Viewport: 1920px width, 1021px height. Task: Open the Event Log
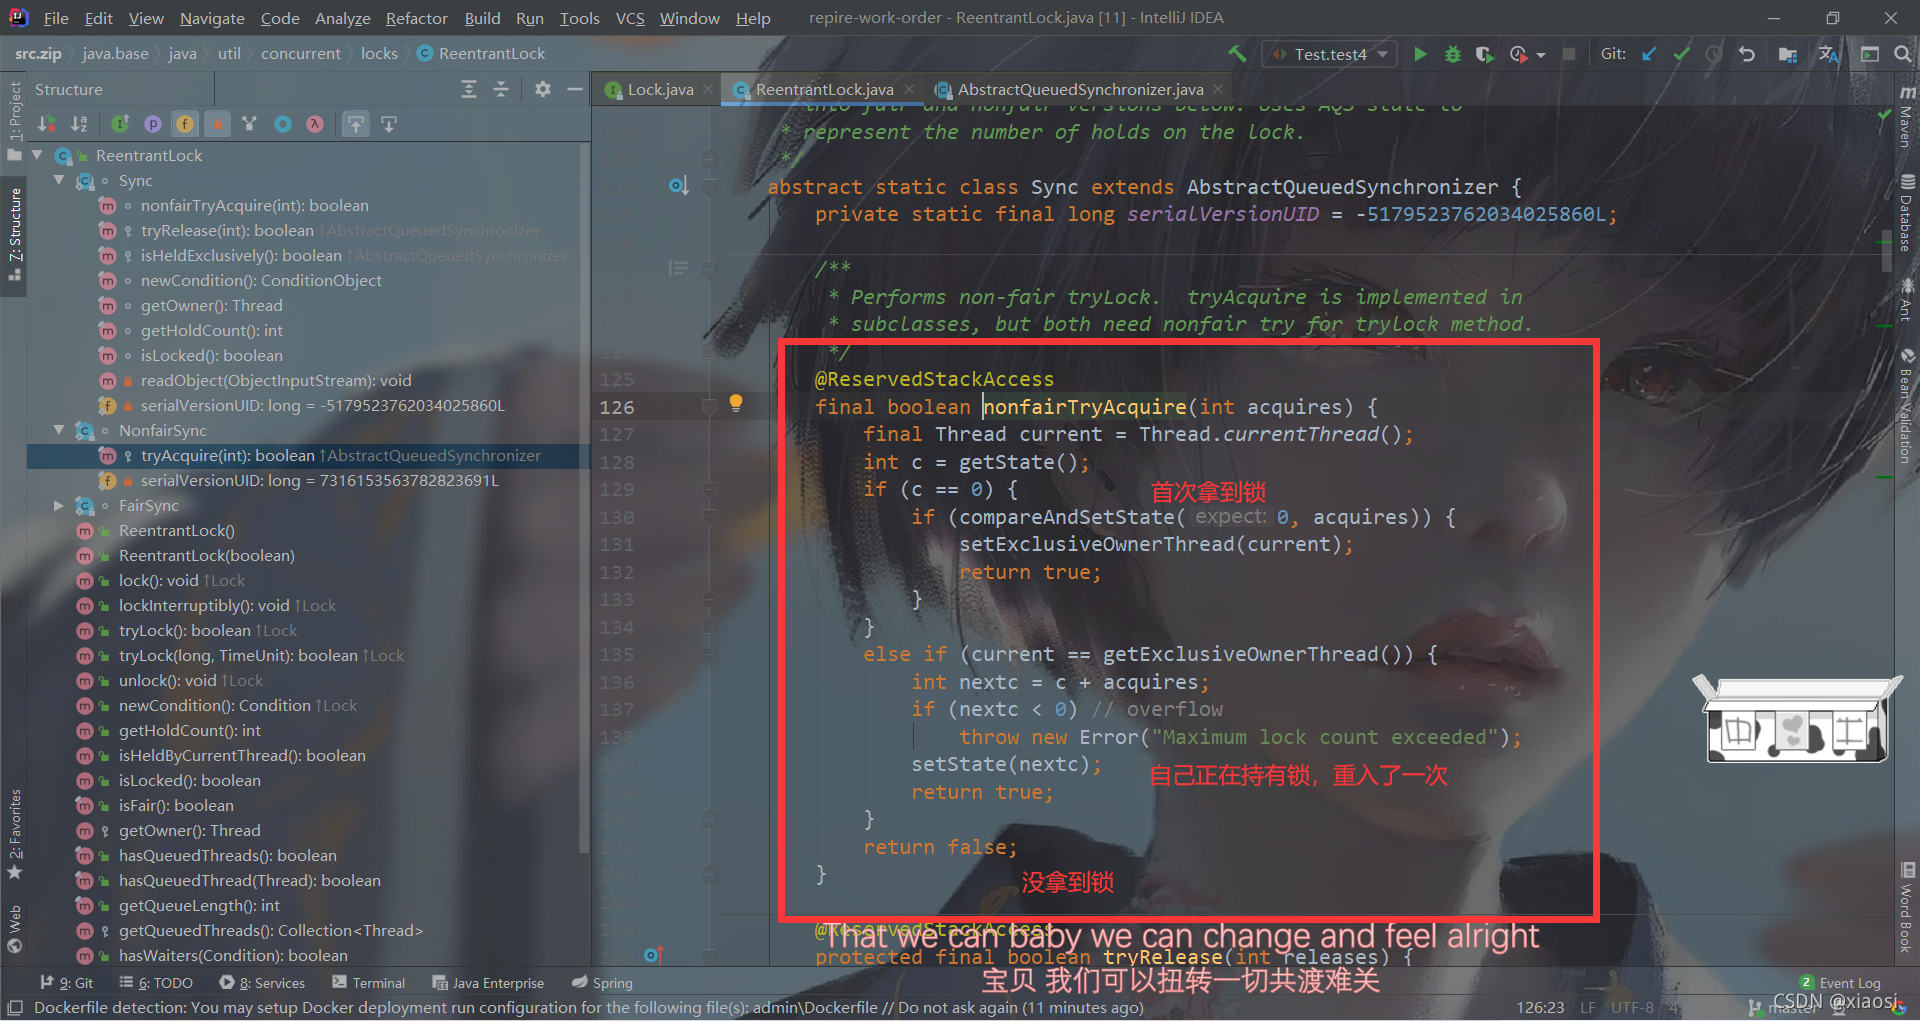[1840, 983]
